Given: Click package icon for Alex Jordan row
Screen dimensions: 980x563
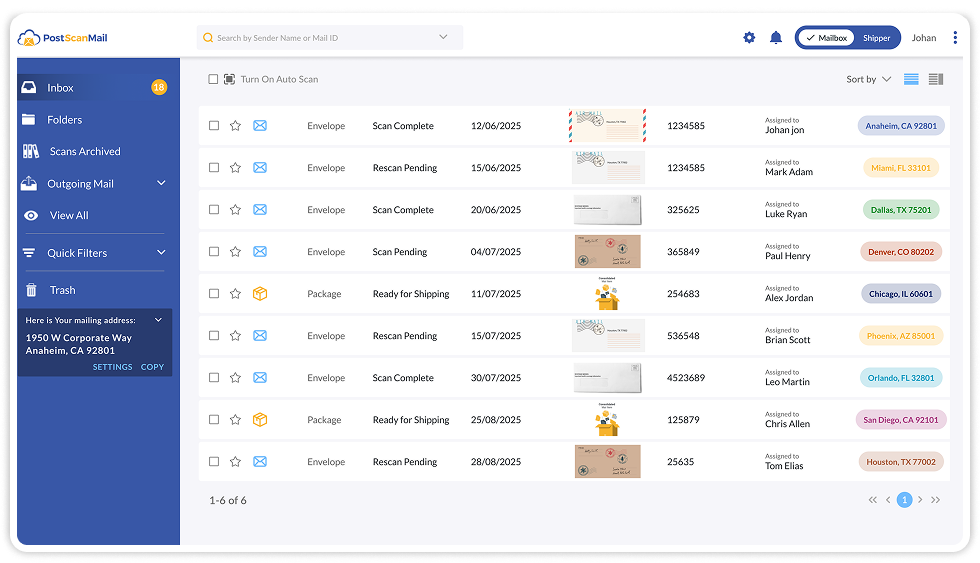Looking at the screenshot, I should point(260,294).
